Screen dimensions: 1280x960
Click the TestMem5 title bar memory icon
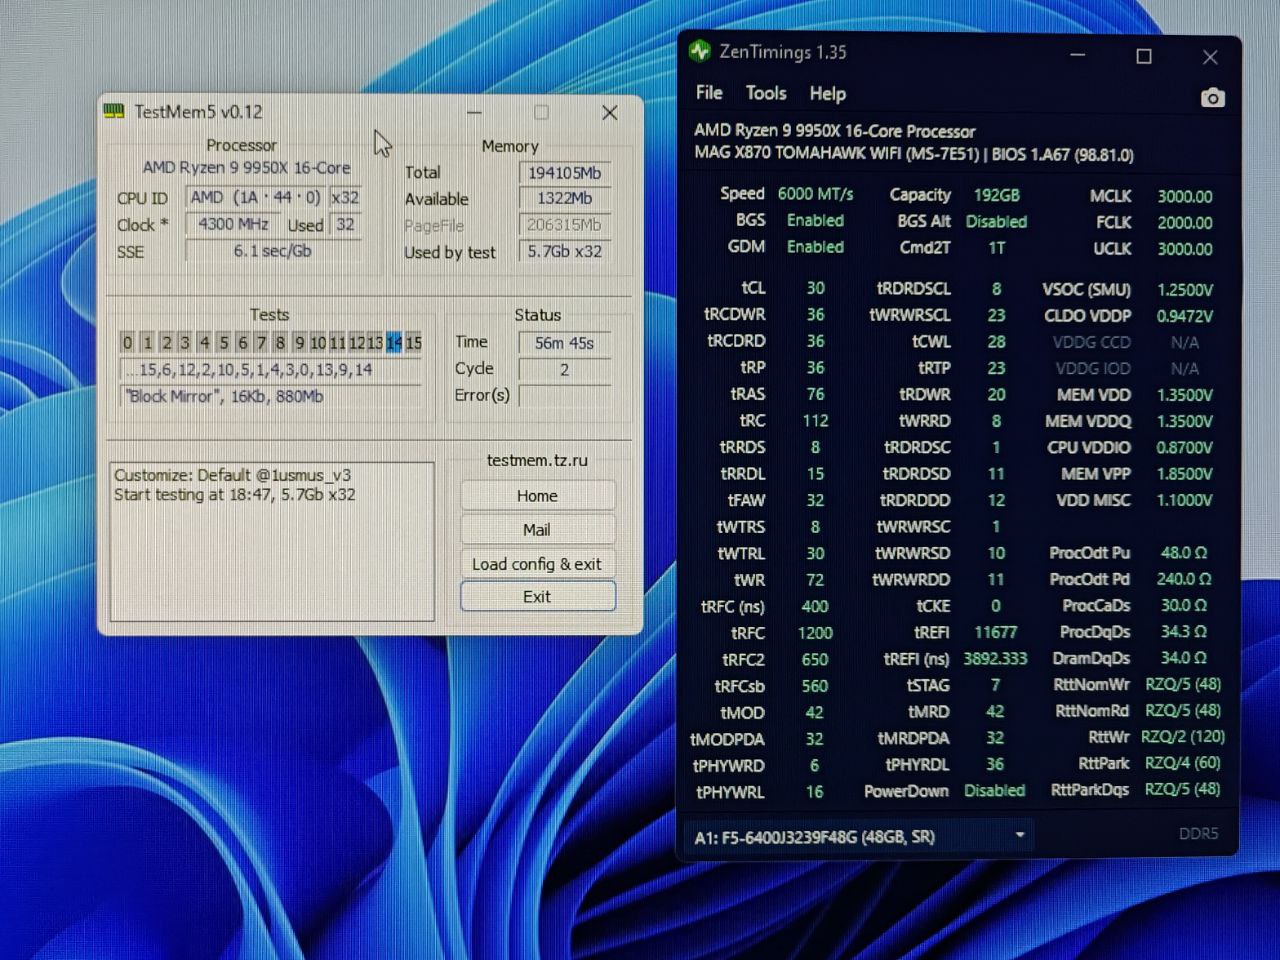[115, 111]
